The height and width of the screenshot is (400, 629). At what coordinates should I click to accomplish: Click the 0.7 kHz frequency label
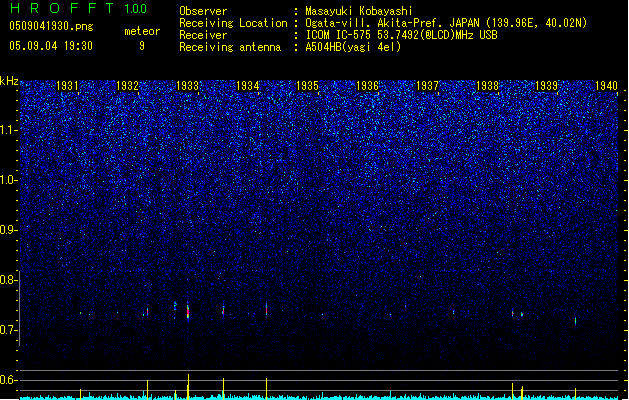[9, 330]
